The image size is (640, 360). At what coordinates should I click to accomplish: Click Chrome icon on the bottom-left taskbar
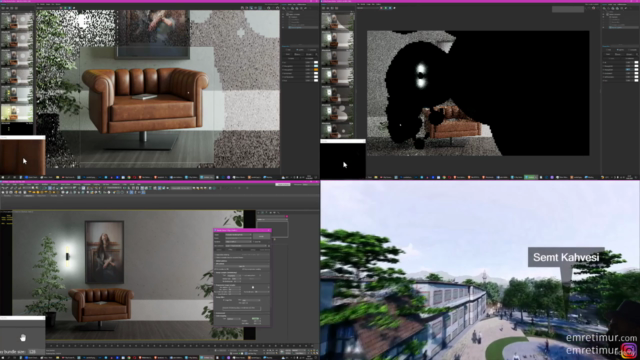click(129, 358)
